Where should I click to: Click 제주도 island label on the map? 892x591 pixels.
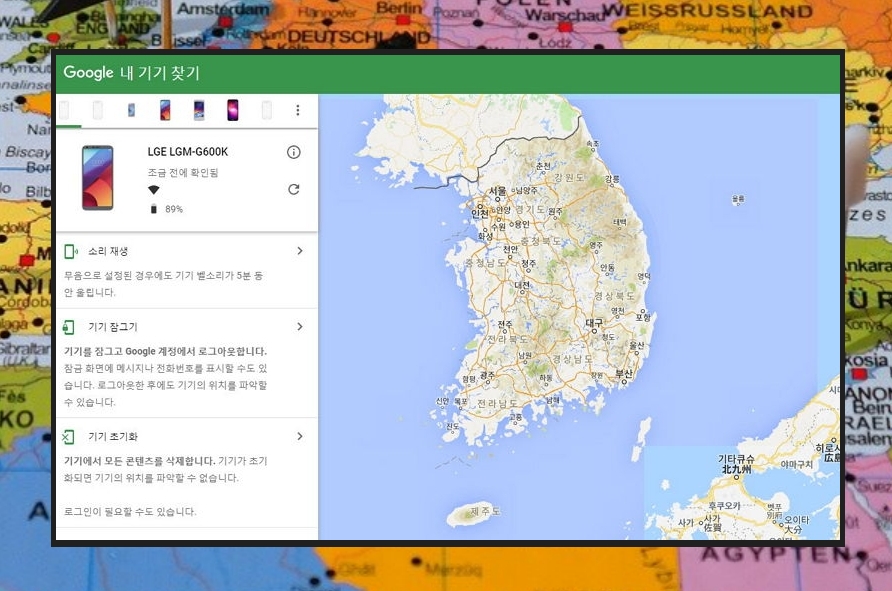point(485,511)
